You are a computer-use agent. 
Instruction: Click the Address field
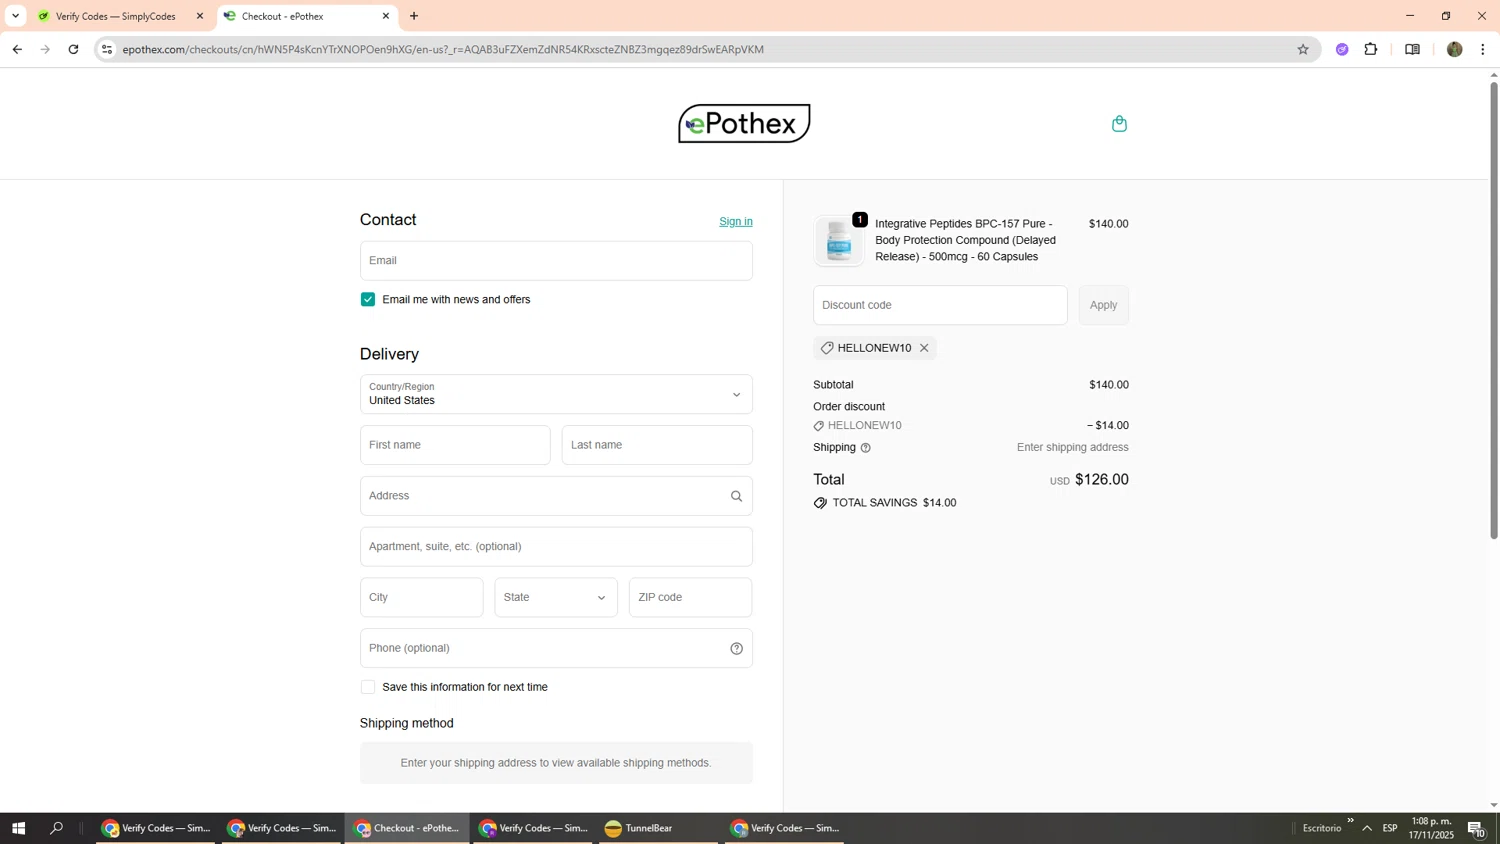(556, 496)
